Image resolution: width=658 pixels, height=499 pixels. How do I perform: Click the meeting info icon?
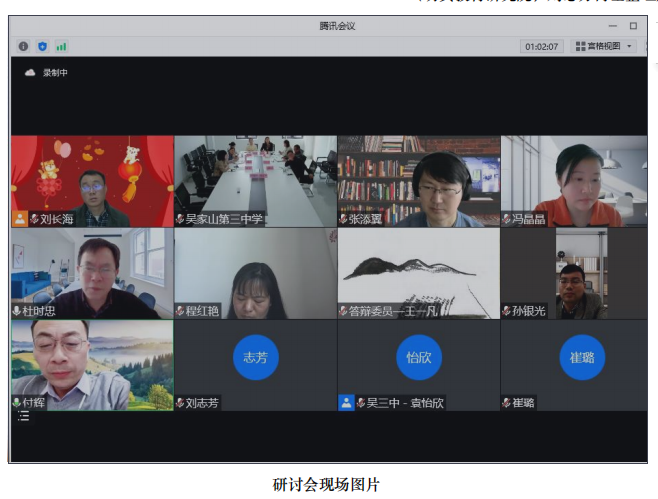coord(24,46)
